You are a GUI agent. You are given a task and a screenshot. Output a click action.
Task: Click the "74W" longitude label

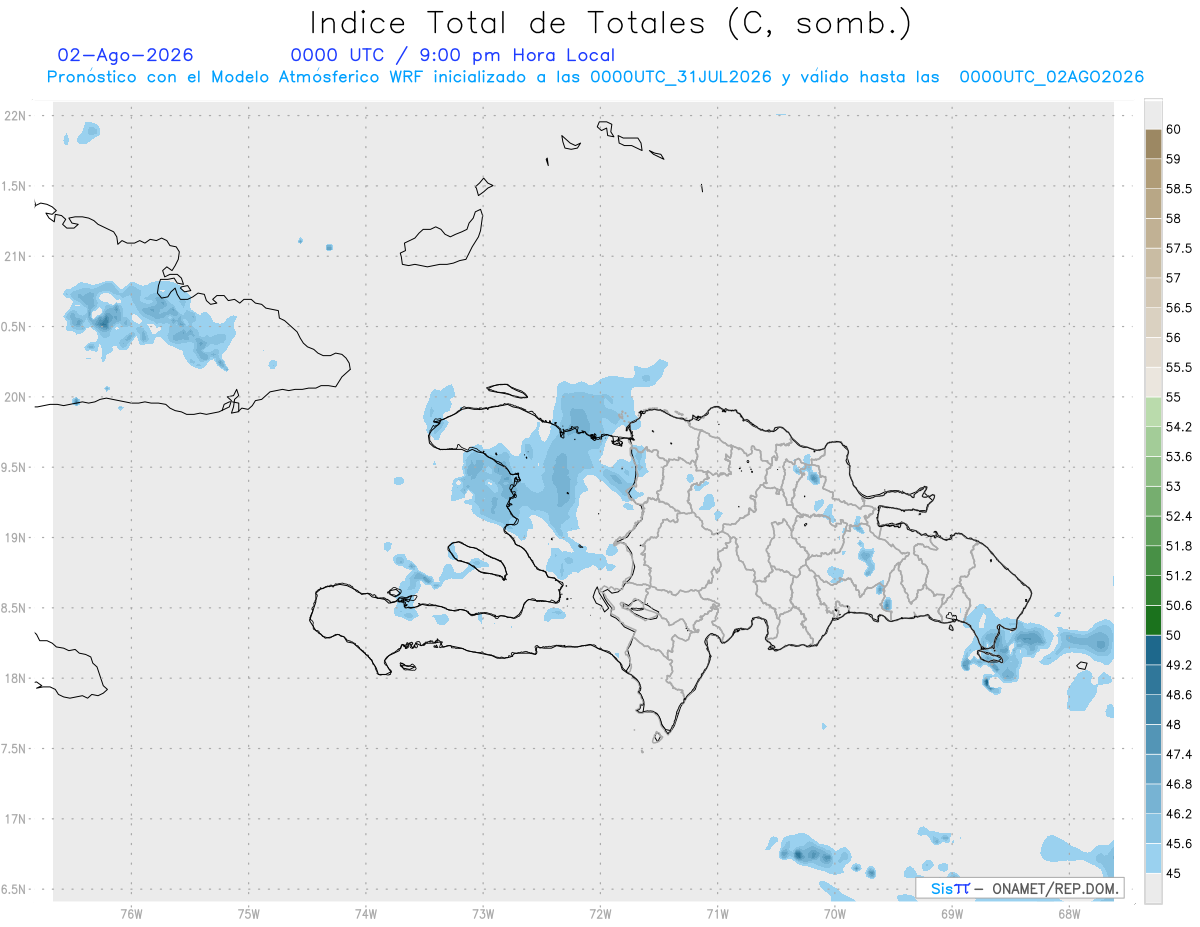coord(366,913)
